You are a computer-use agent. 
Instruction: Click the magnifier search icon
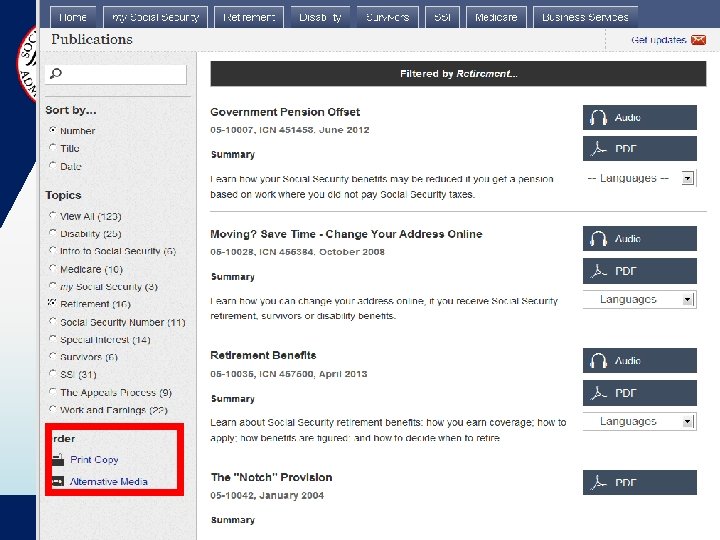coord(56,73)
